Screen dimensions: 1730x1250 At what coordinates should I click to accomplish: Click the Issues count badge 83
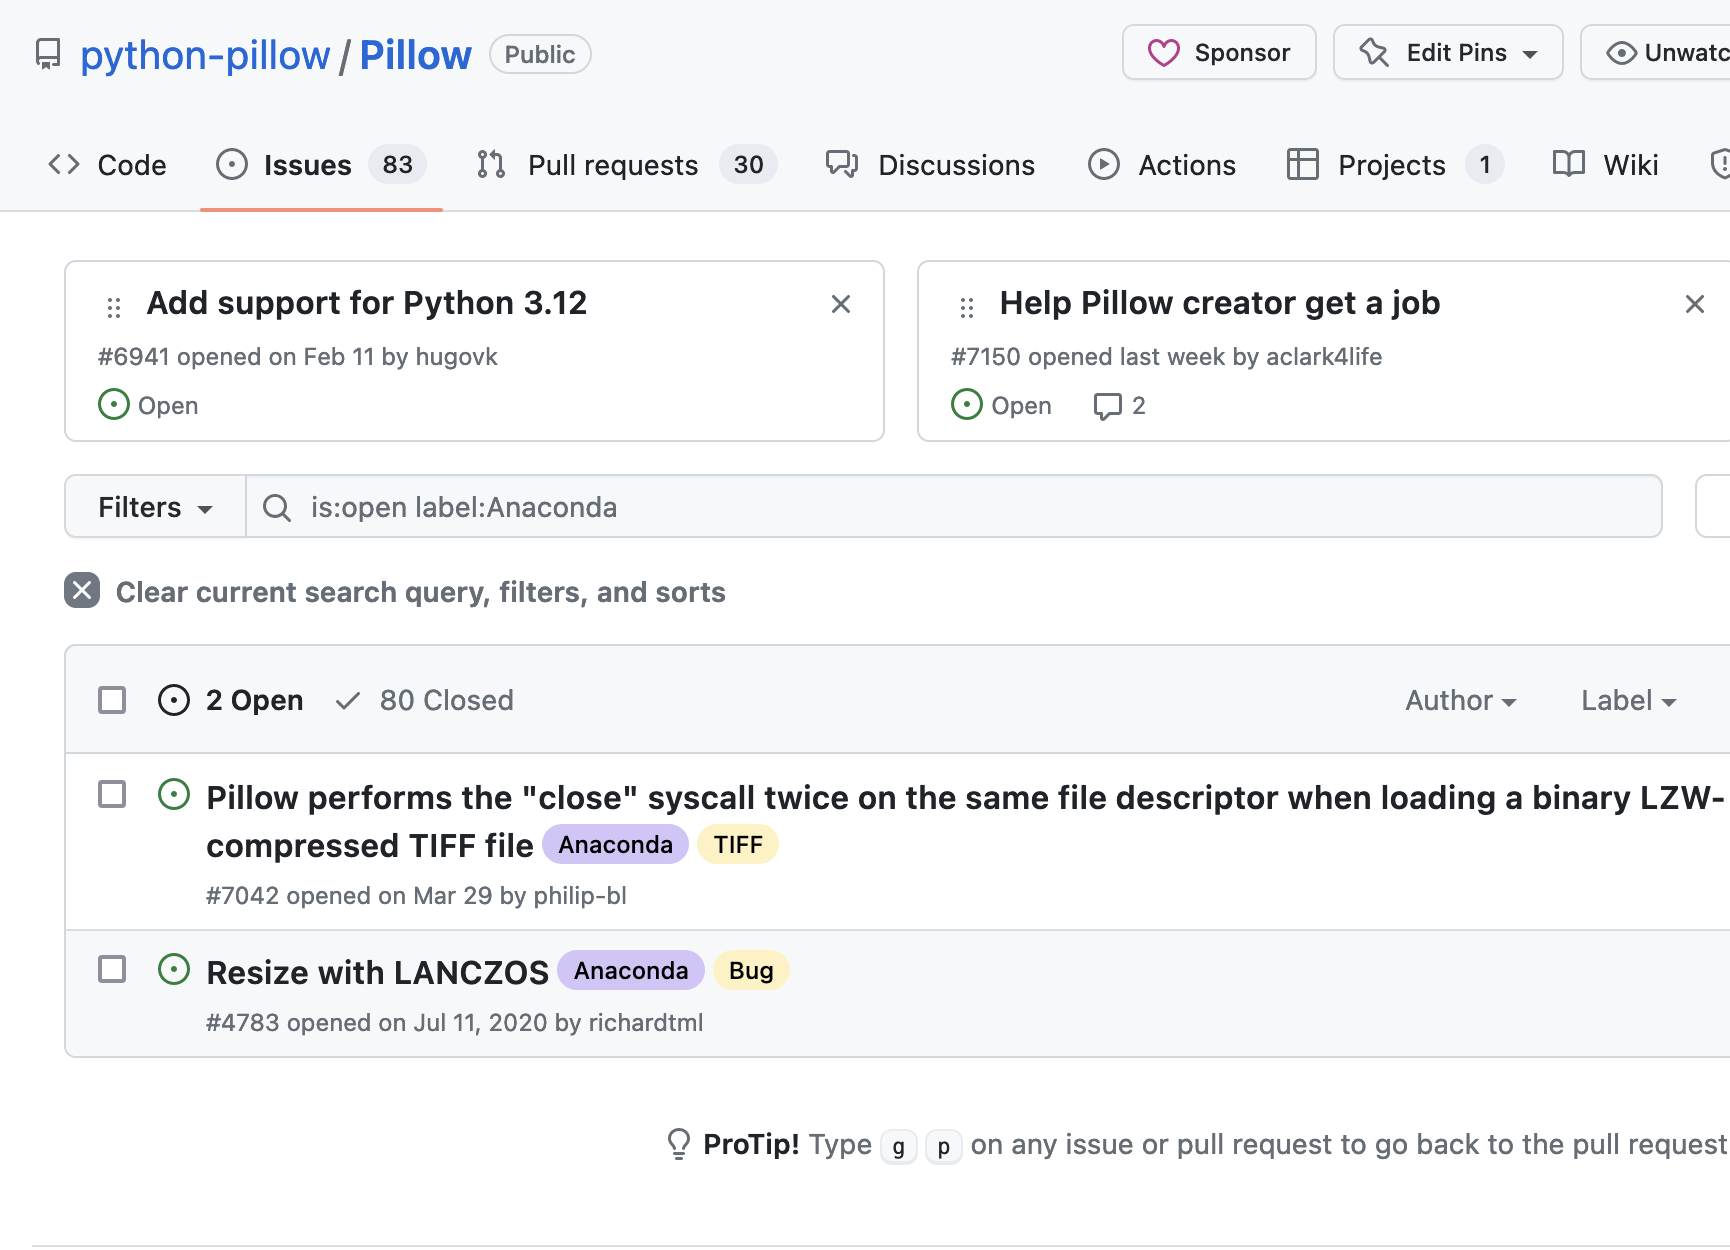click(398, 165)
